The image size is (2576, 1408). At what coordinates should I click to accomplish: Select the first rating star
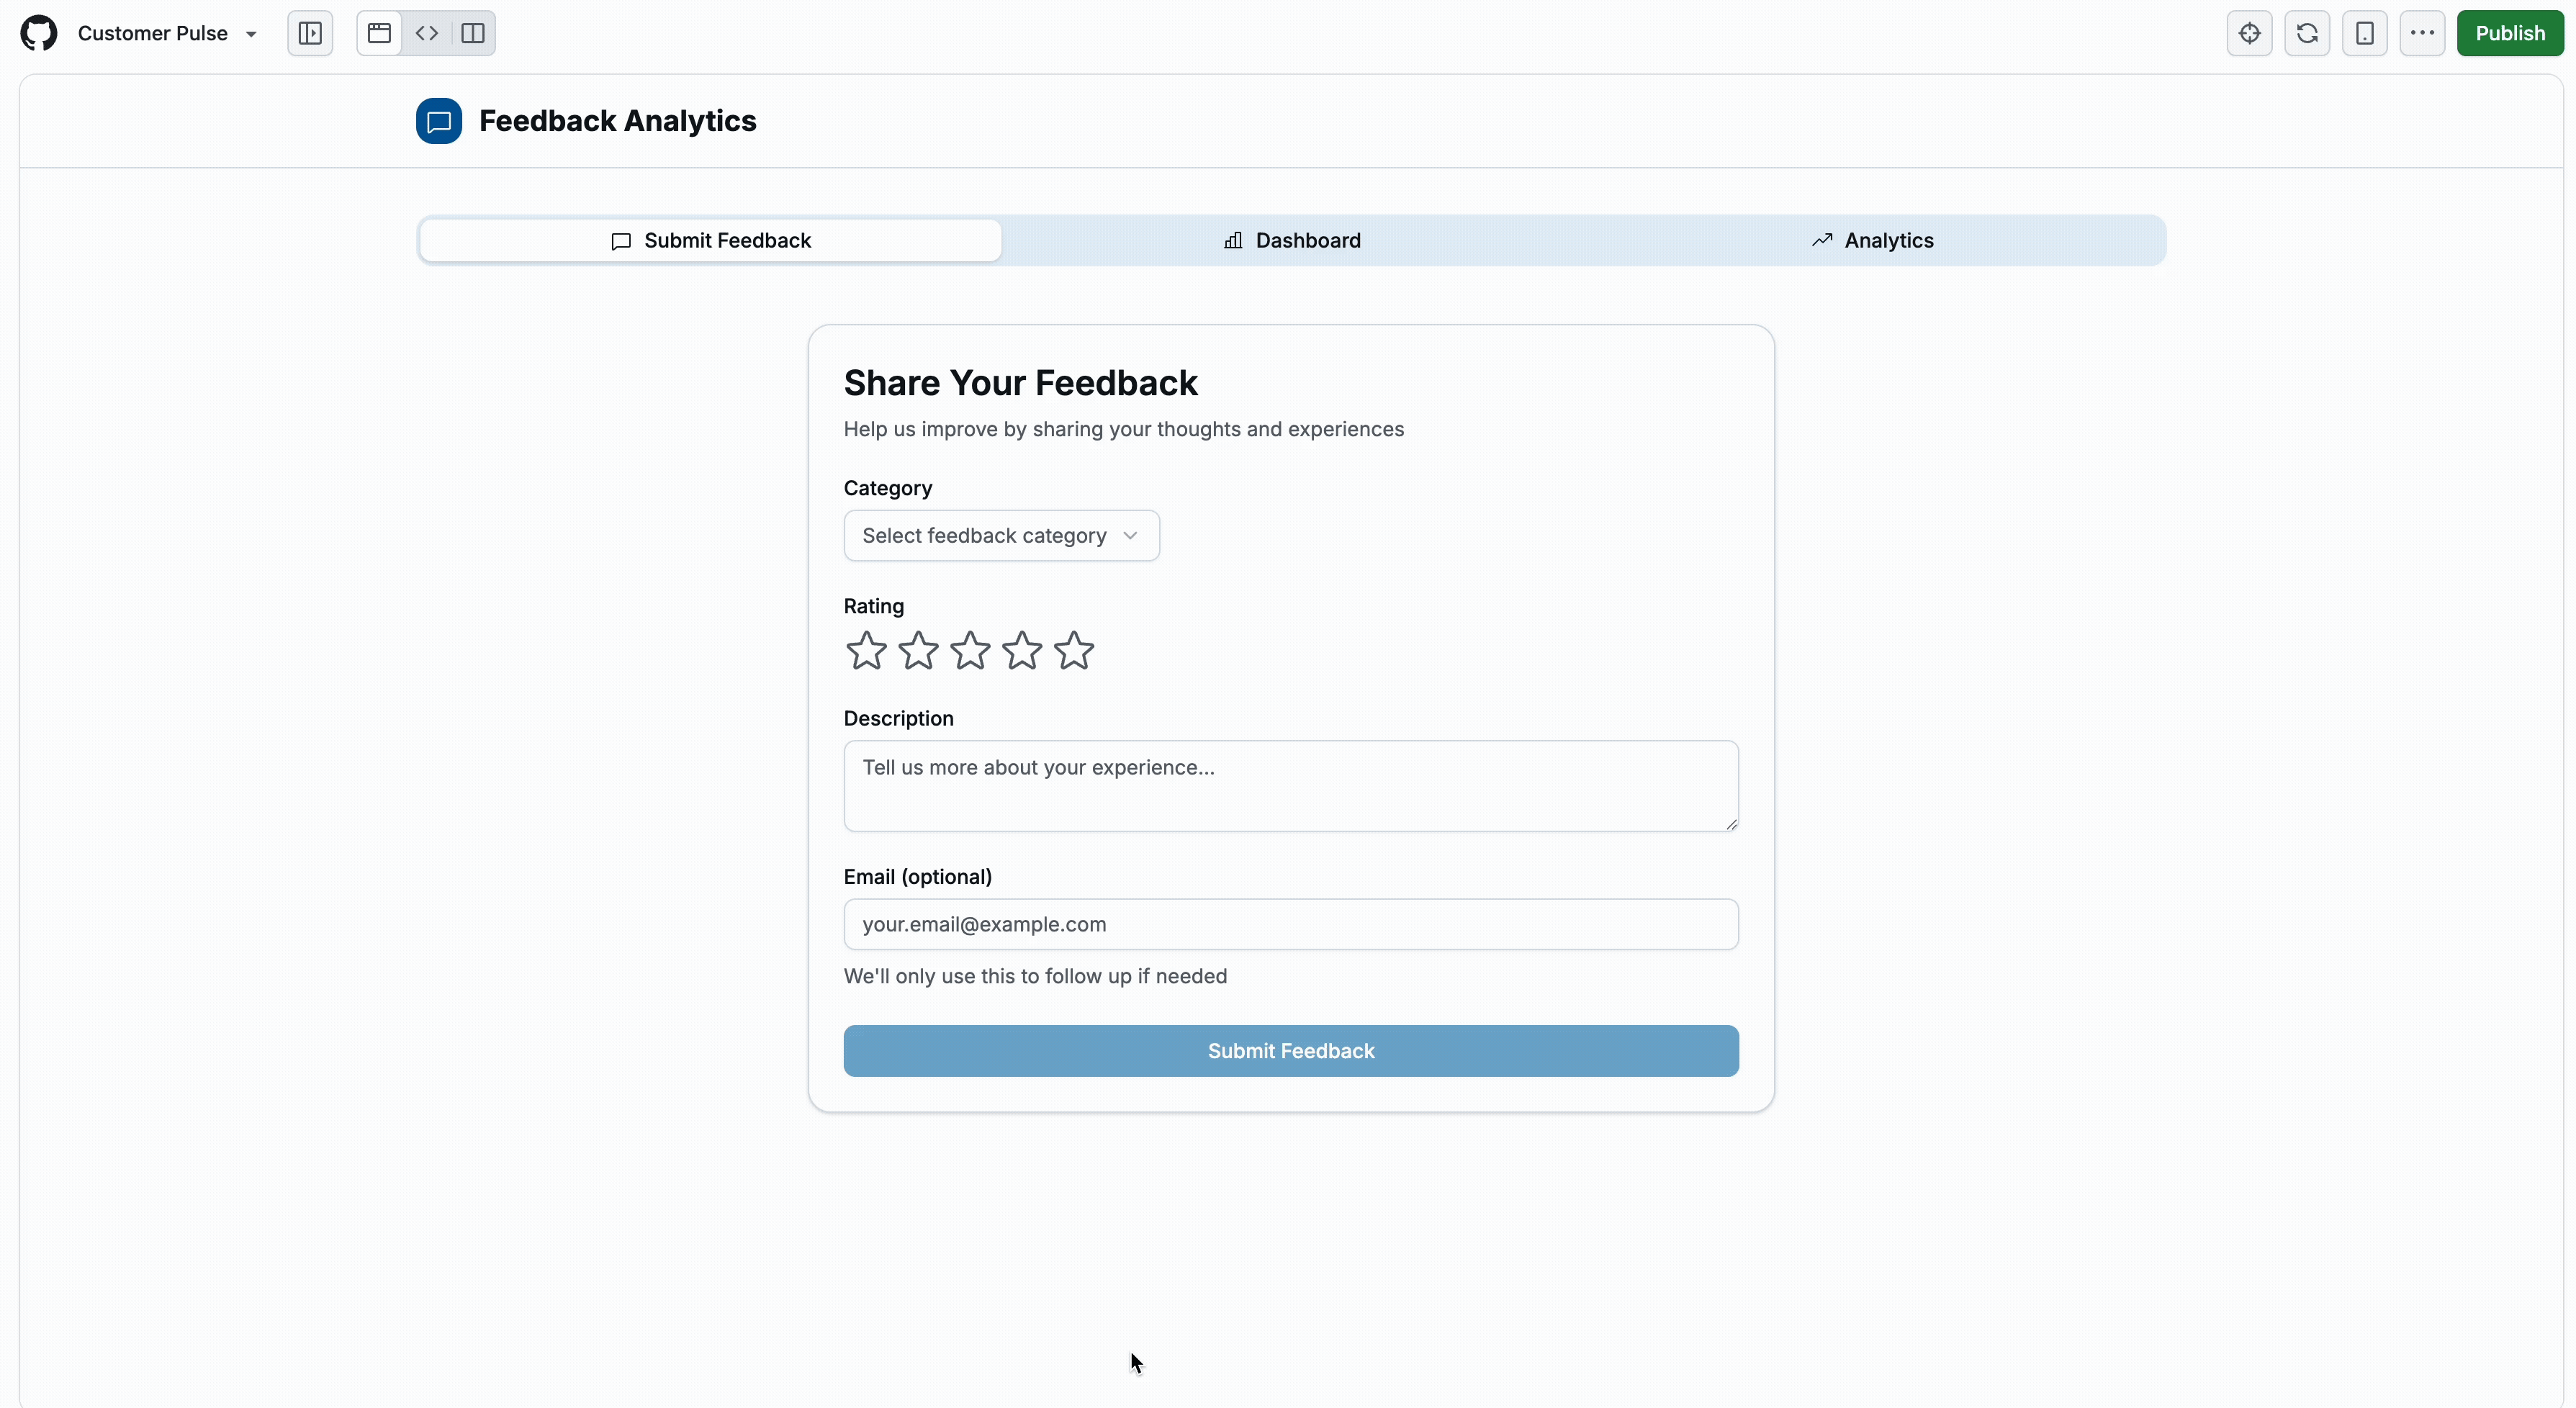tap(866, 650)
